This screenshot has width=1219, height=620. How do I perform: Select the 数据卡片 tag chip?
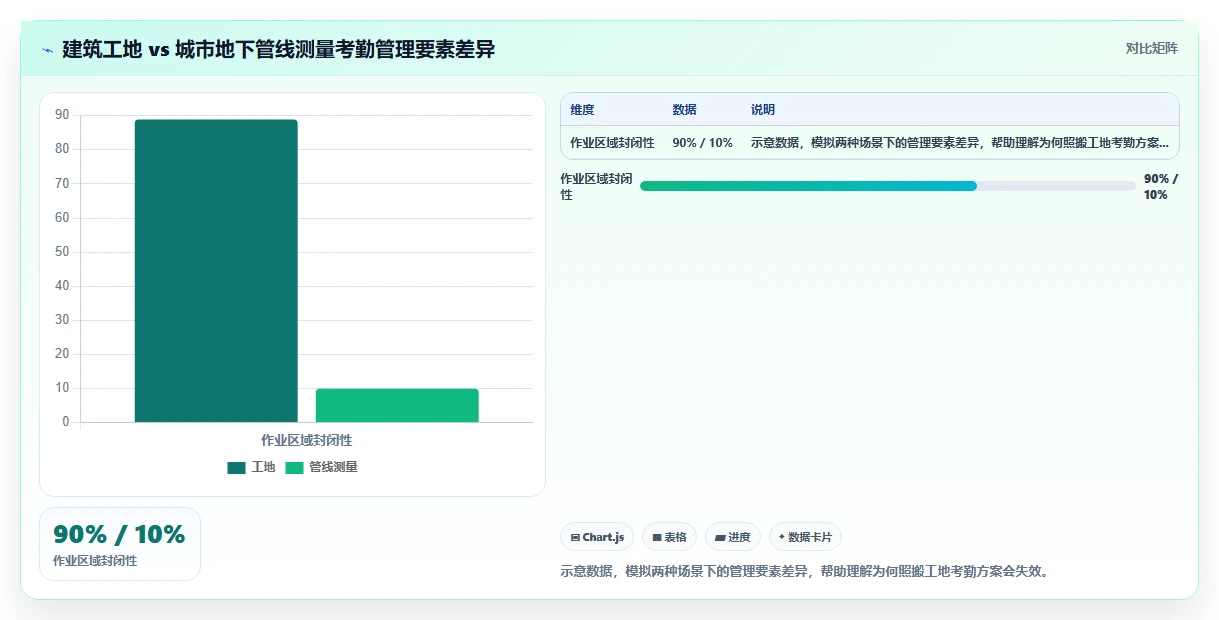pos(805,537)
